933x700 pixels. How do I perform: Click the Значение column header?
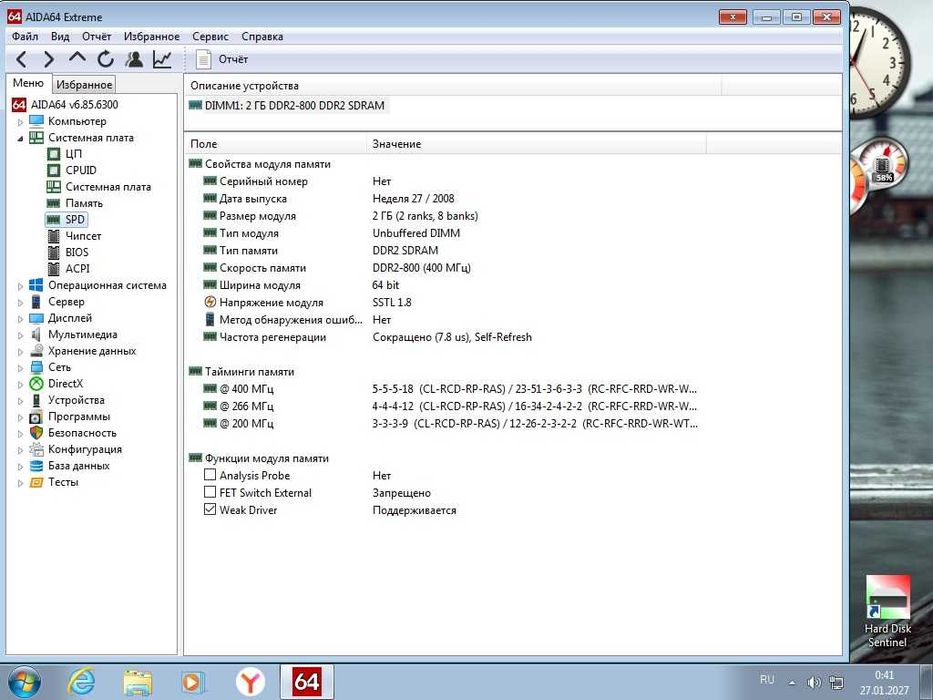pos(536,144)
